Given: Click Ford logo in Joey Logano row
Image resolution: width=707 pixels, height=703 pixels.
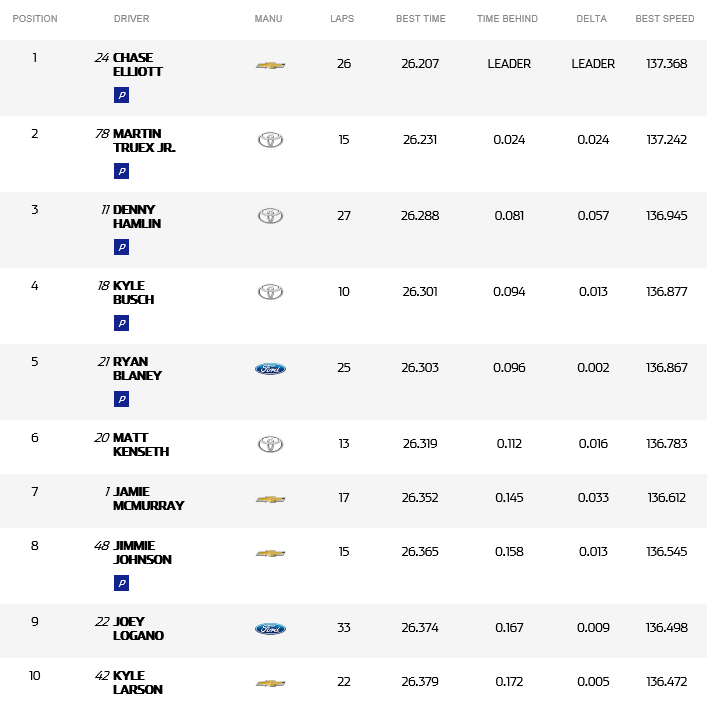Looking at the screenshot, I should pyautogui.click(x=270, y=629).
